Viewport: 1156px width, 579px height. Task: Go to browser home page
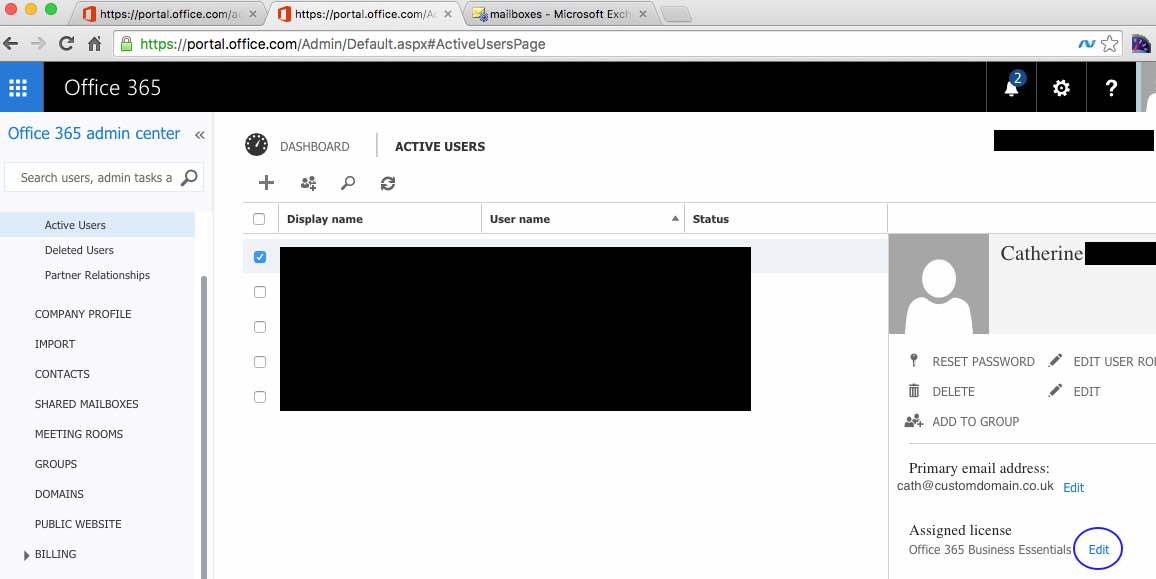(x=94, y=44)
